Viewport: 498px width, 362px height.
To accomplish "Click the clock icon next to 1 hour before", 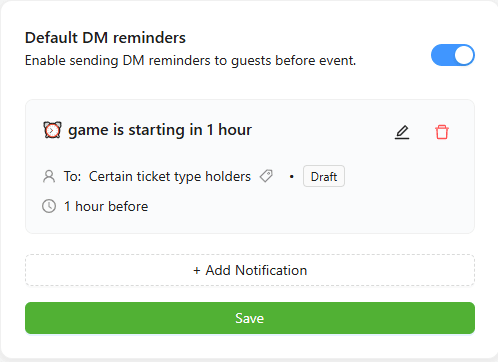I will 49,206.
